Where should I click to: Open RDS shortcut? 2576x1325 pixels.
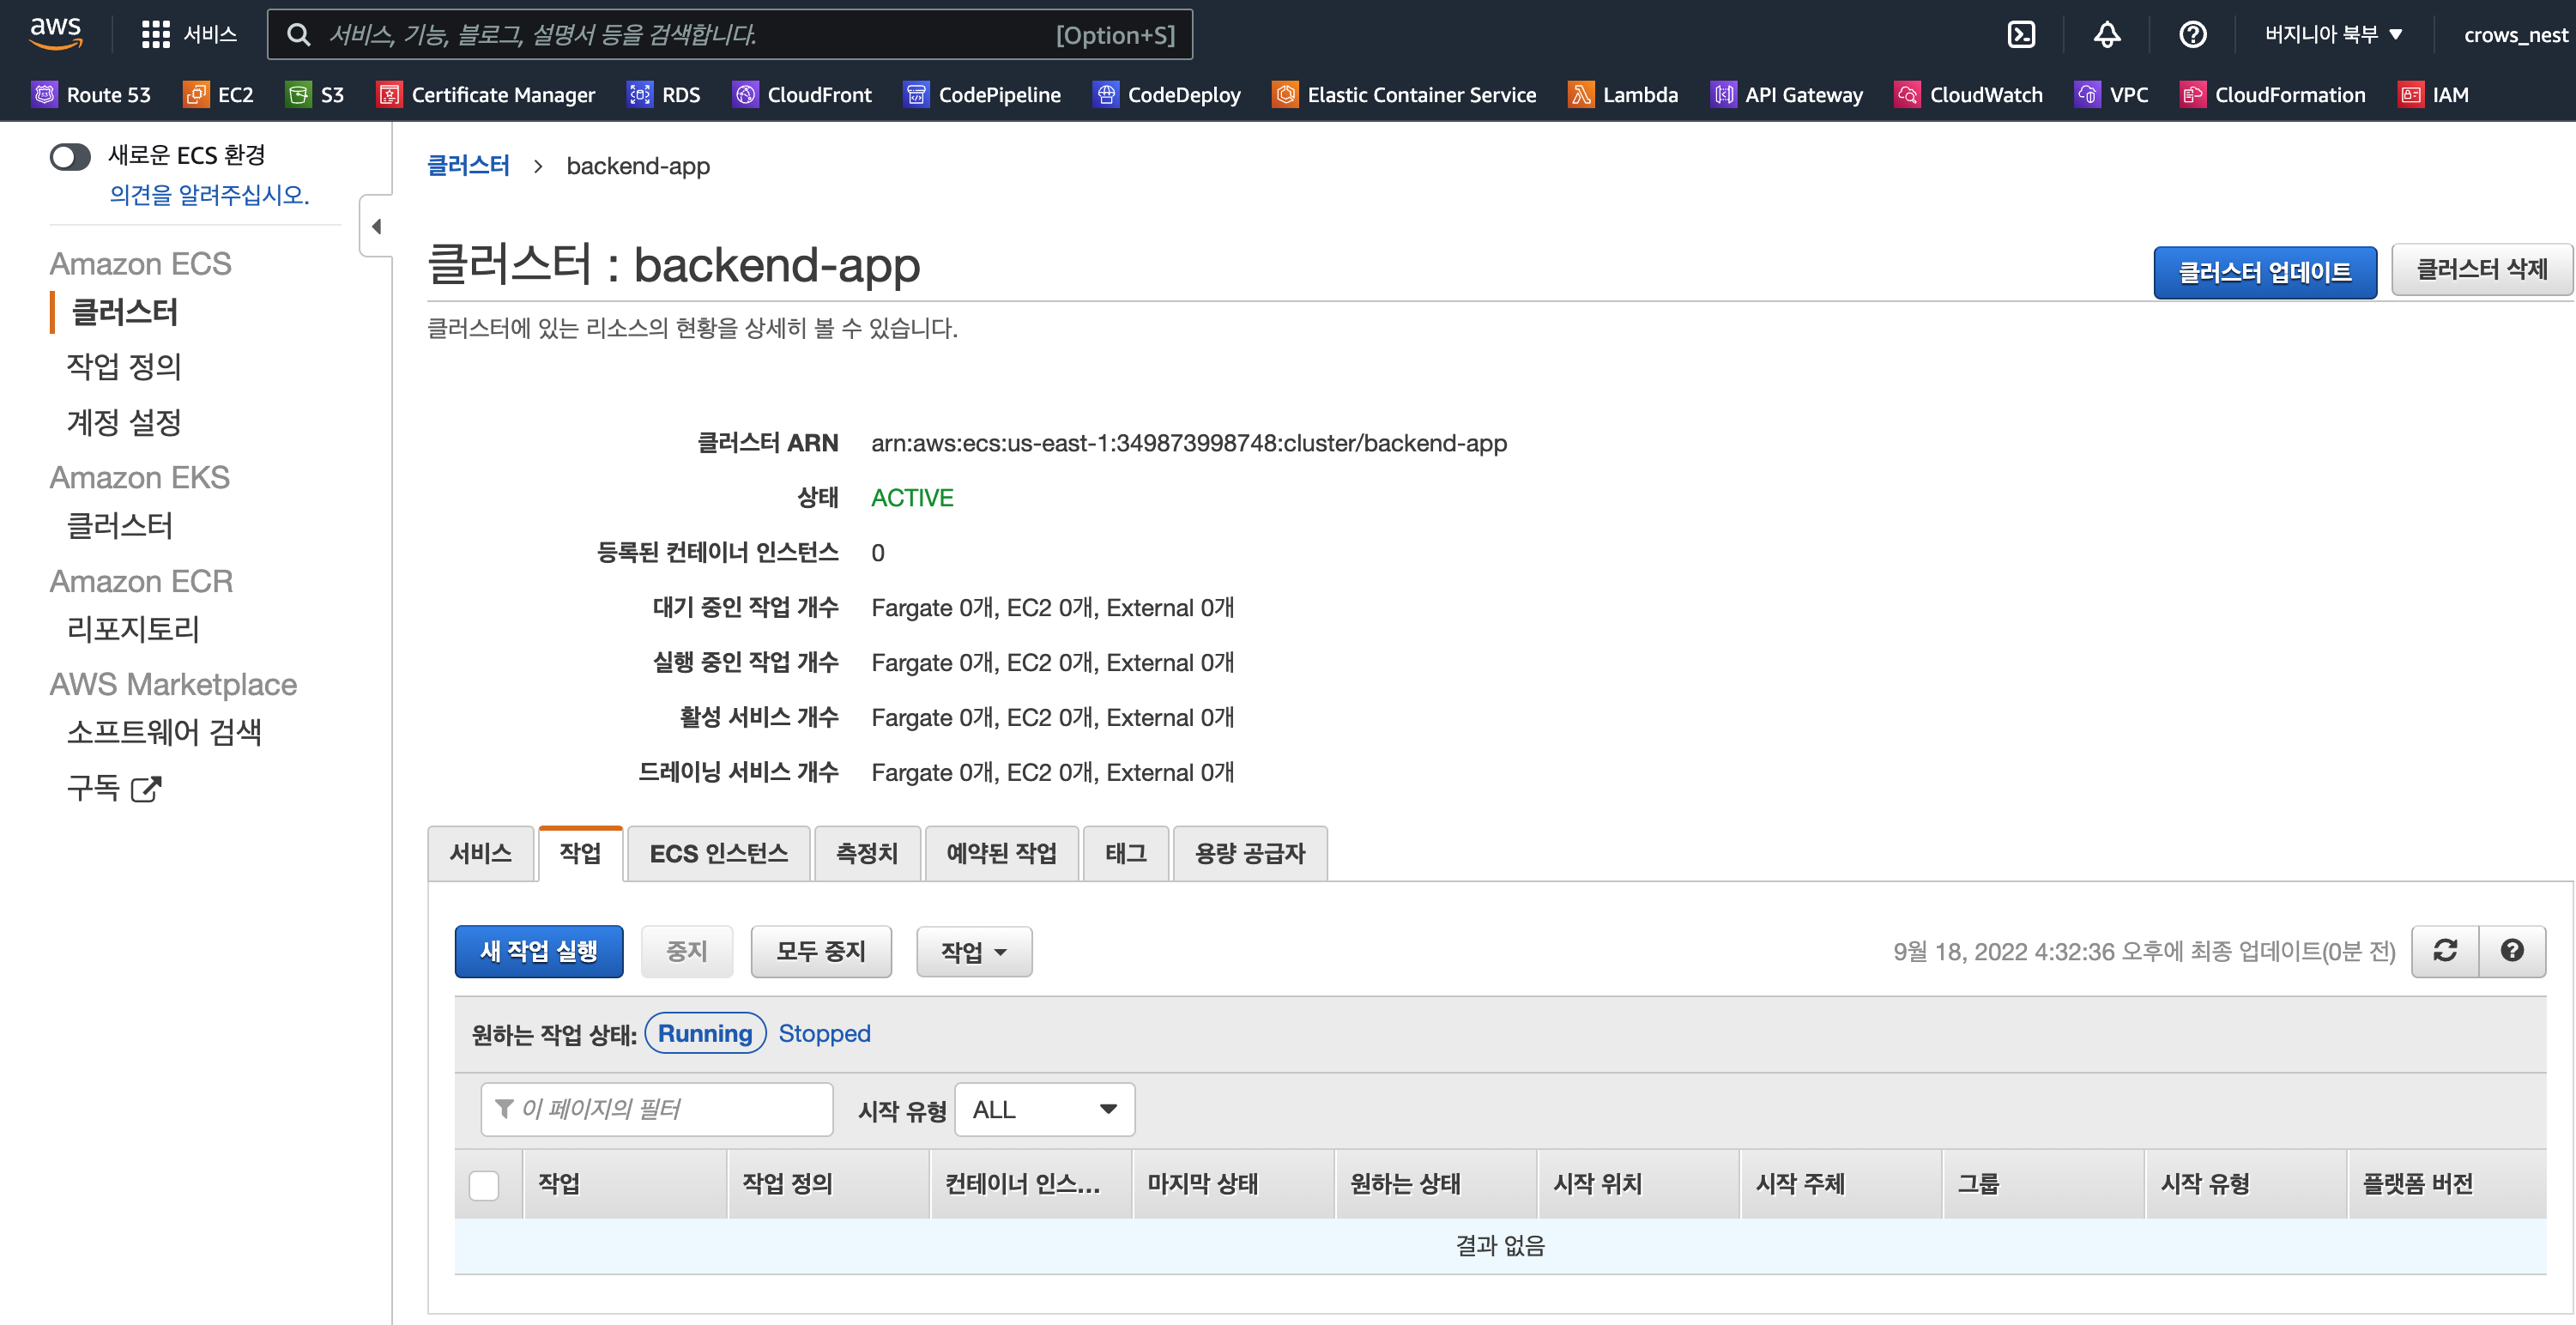point(664,95)
